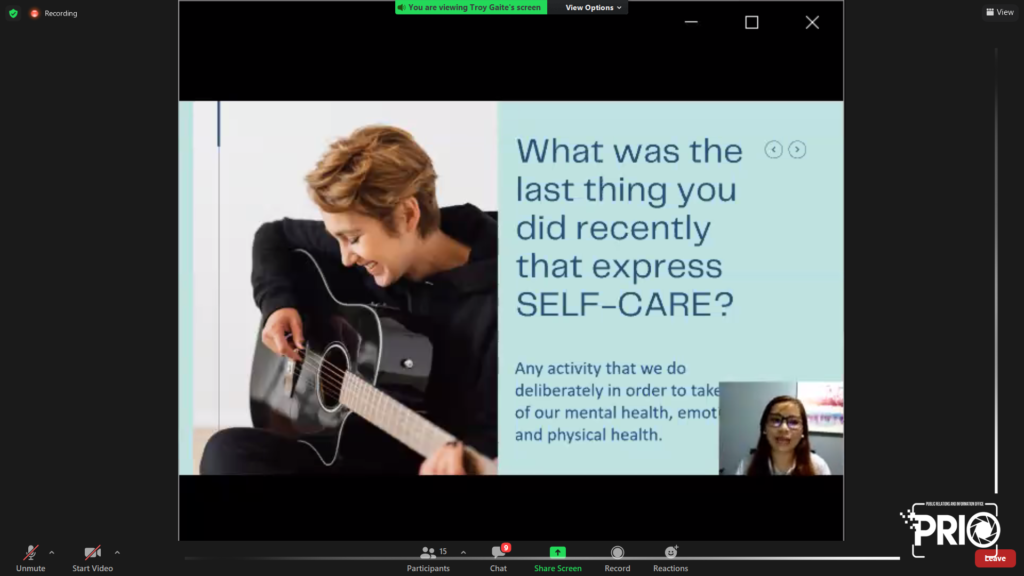Expand video options arrow beside Start Video
This screenshot has height=576, width=1024.
click(x=117, y=552)
